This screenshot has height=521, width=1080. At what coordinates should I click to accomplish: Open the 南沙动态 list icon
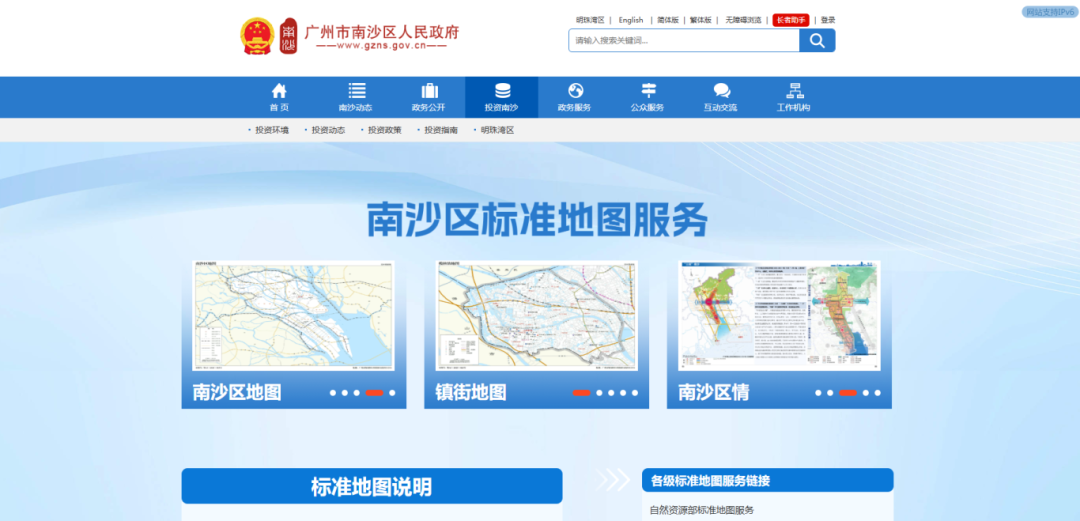point(356,91)
